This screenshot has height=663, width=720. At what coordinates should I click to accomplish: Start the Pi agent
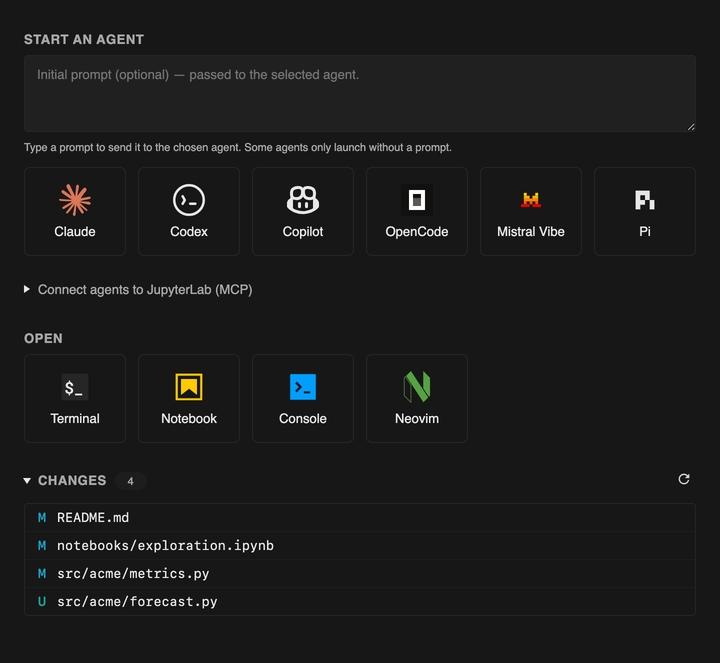click(645, 211)
